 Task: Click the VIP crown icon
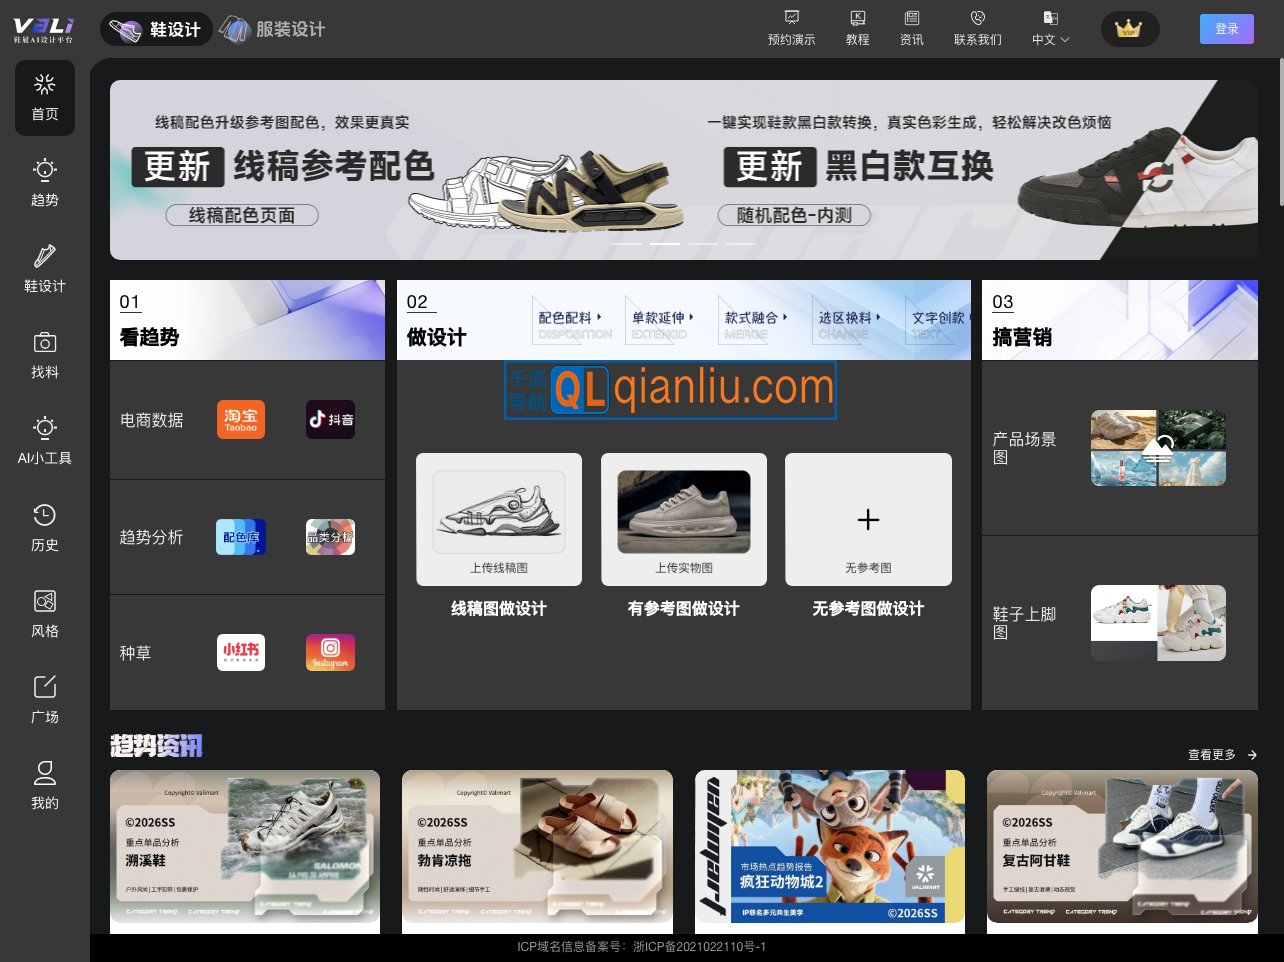tap(1130, 29)
